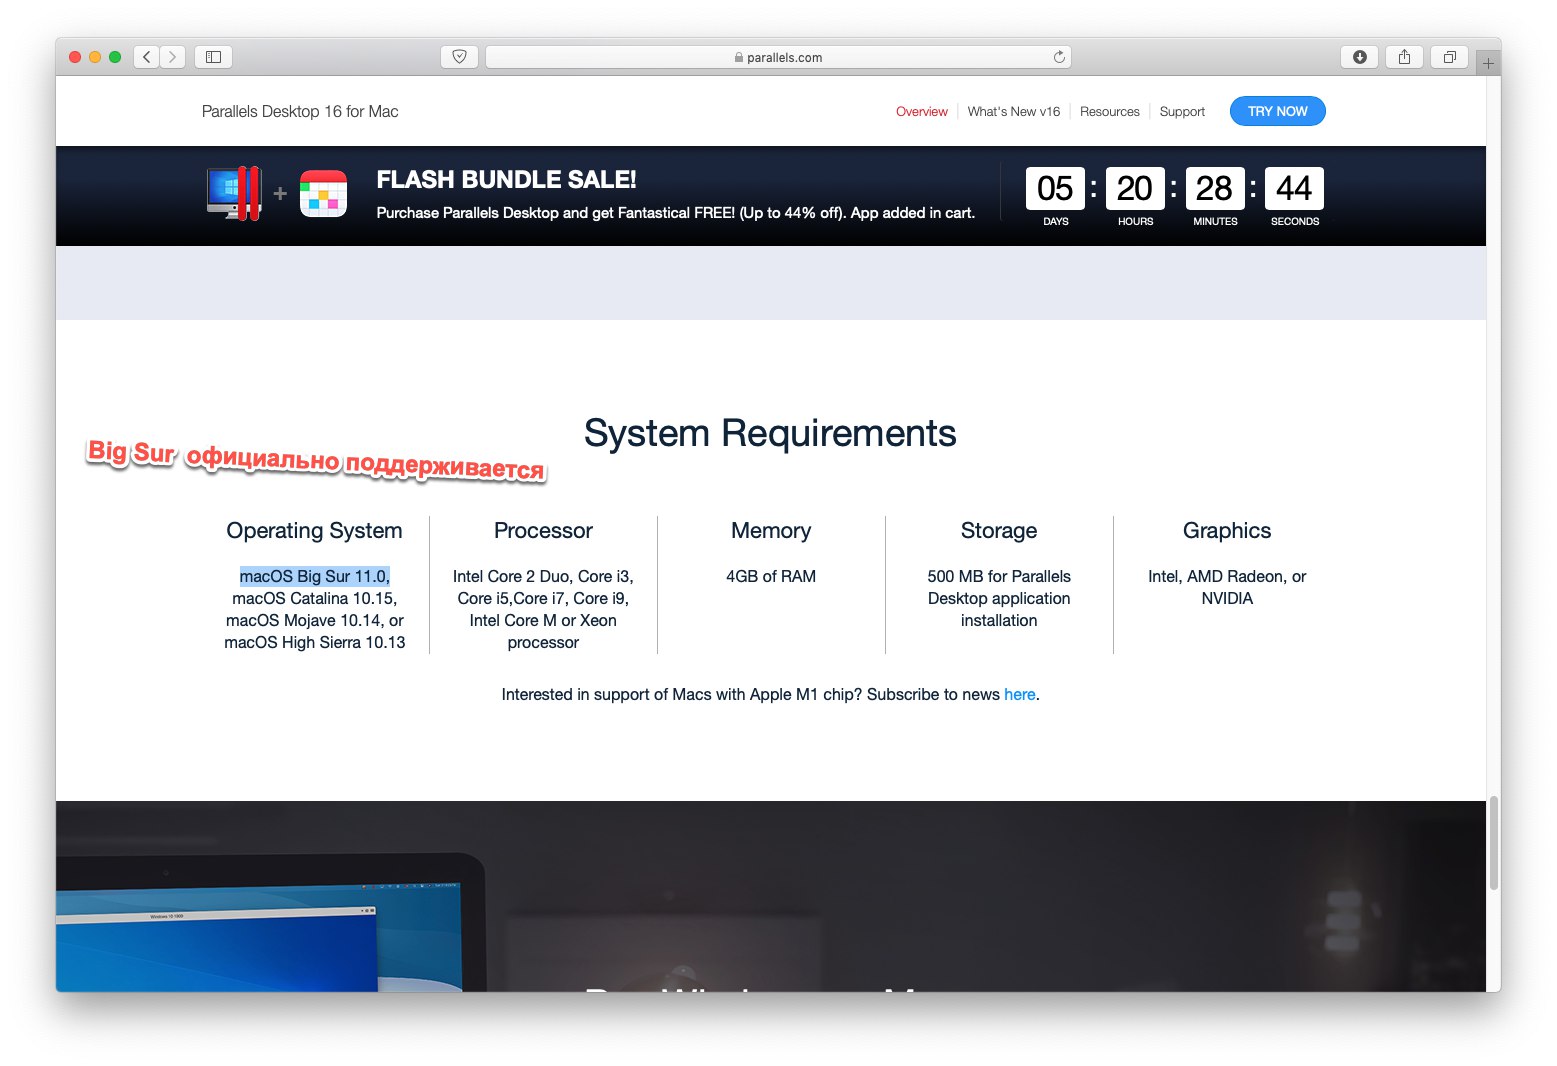The image size is (1557, 1066).
Task: Click the macOS High Sierra 10.13 line
Action: (x=315, y=642)
